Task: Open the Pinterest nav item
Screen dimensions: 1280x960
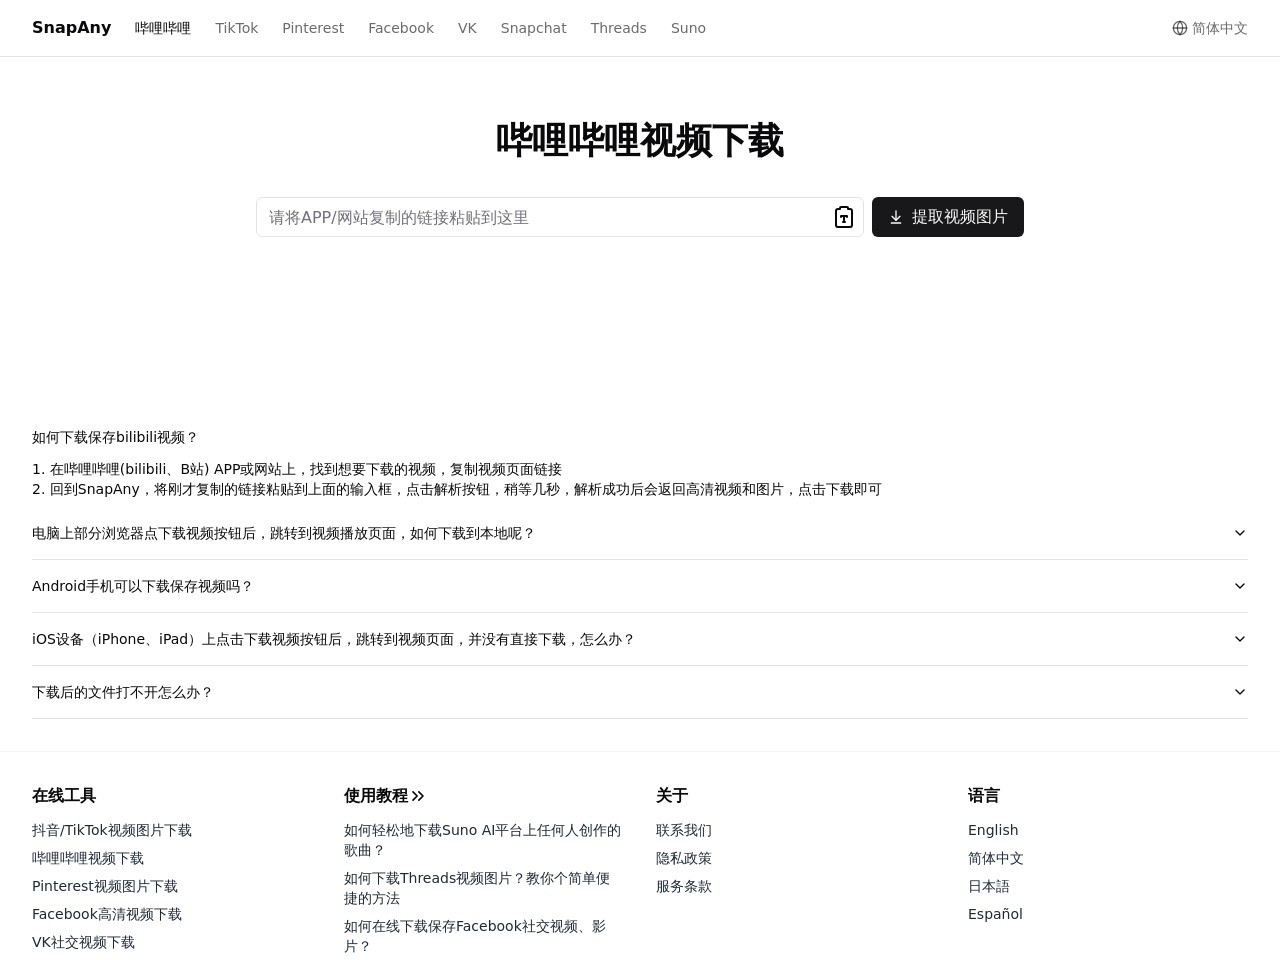Action: (313, 28)
